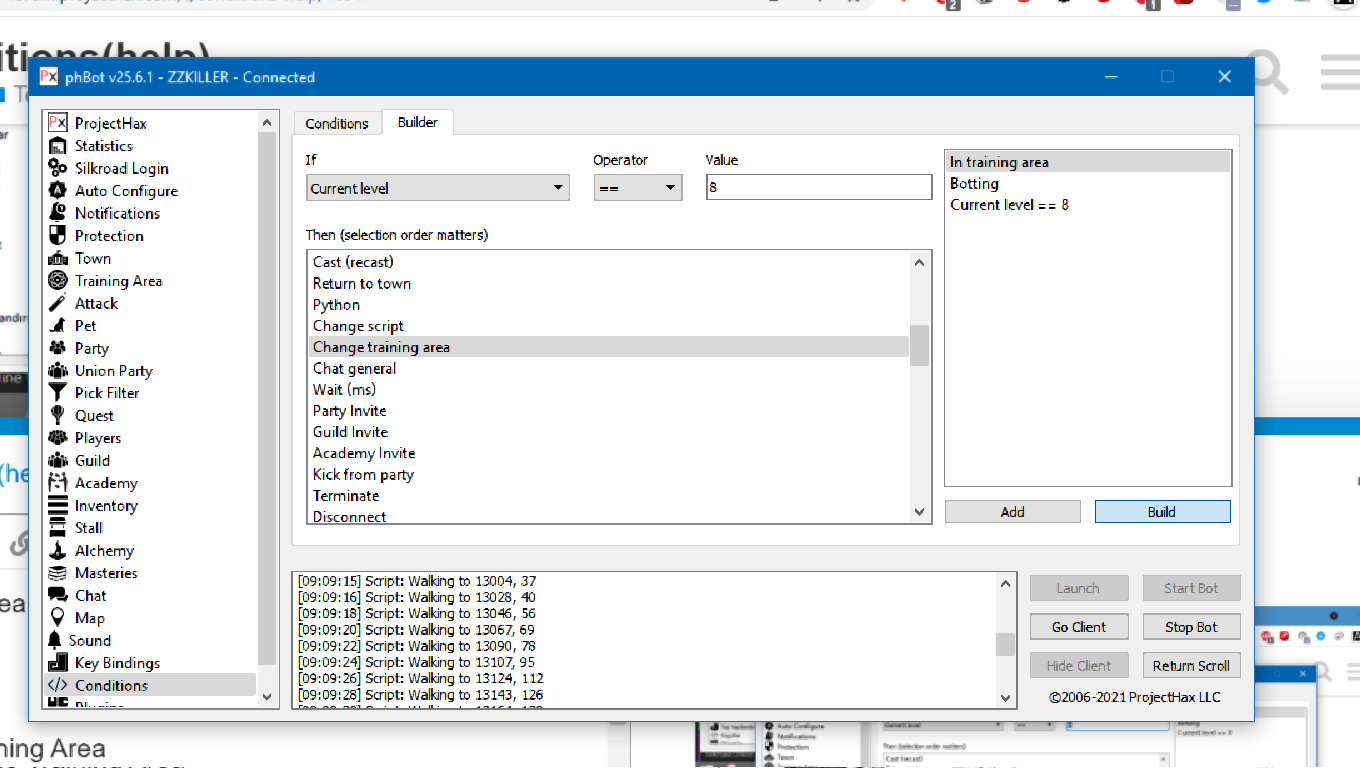
Task: Select the Builder tab
Action: 418,122
